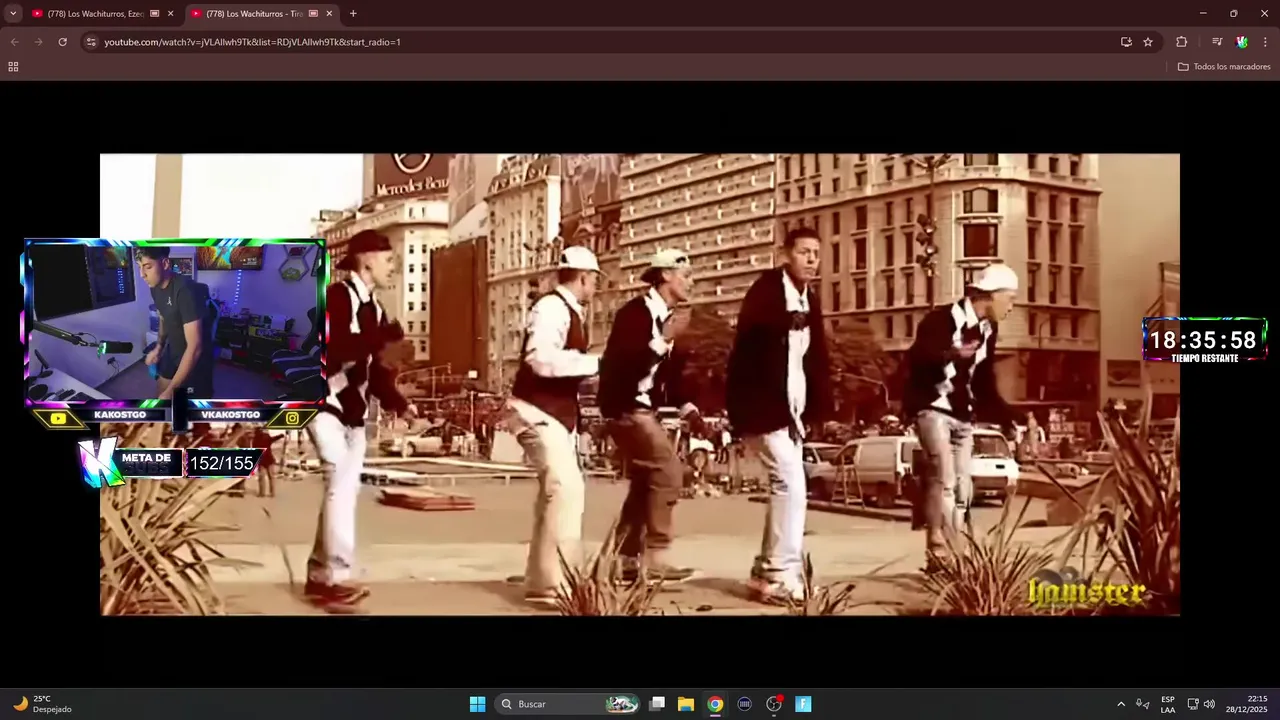Bookmark this page with the star
The image size is (1280, 720).
click(1148, 42)
